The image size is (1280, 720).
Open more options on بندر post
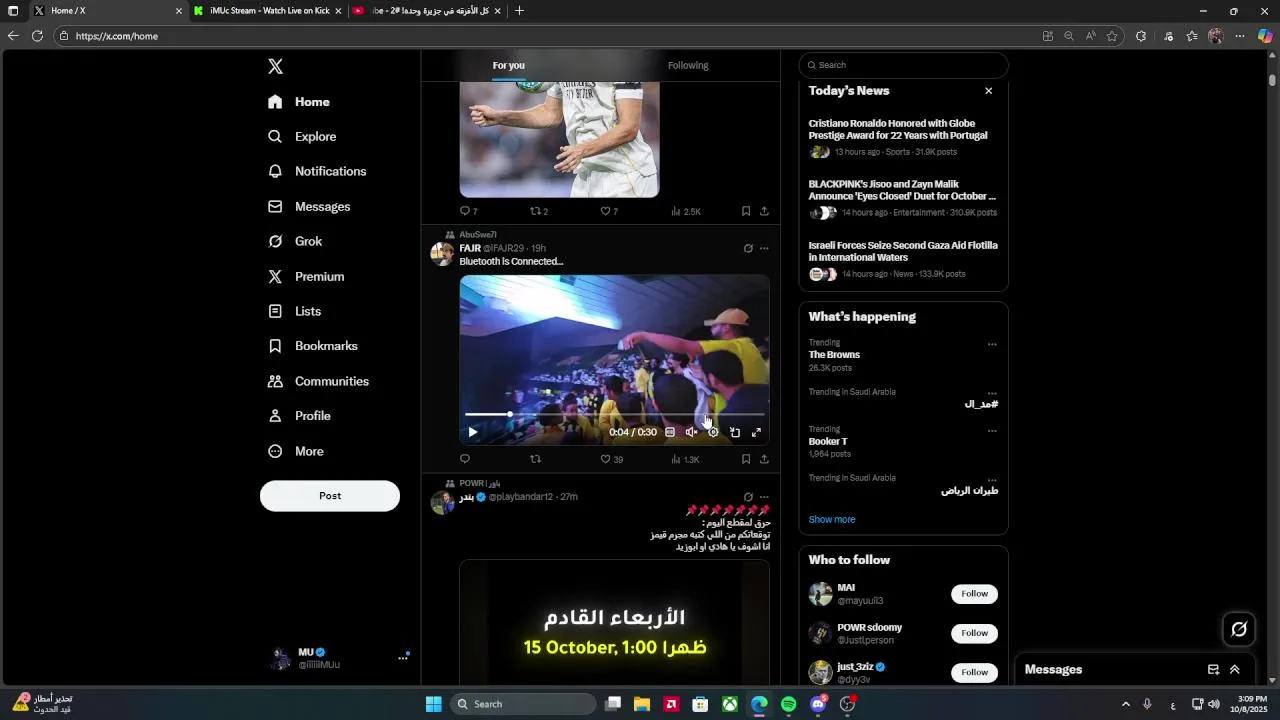coord(764,497)
